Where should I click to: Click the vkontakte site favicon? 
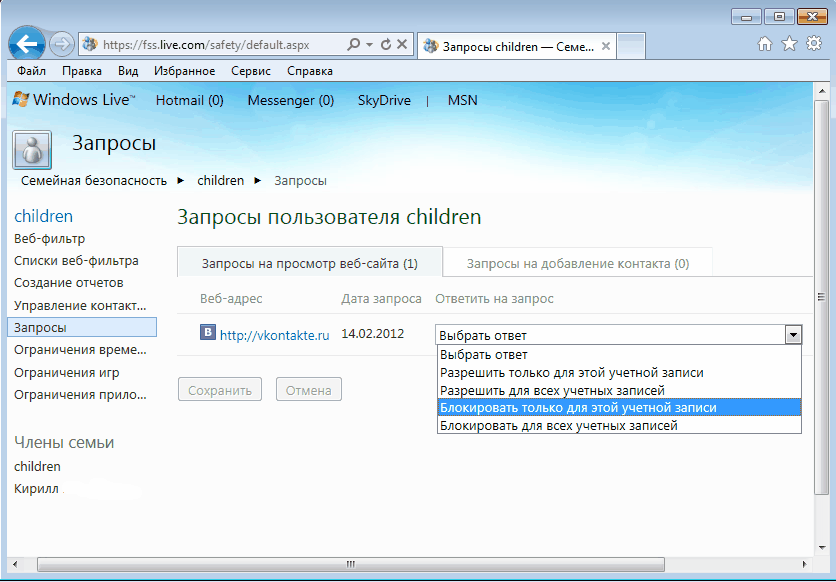coord(208,332)
